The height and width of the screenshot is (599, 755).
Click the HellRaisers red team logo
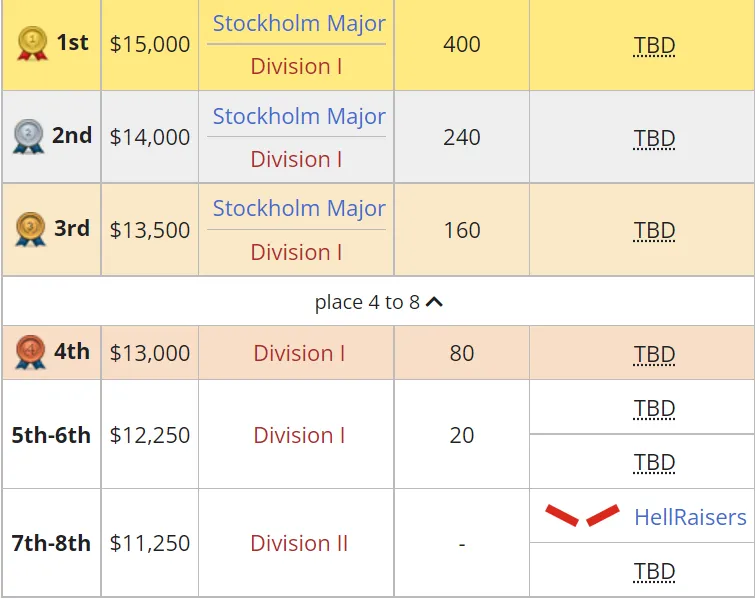pyautogui.click(x=582, y=515)
